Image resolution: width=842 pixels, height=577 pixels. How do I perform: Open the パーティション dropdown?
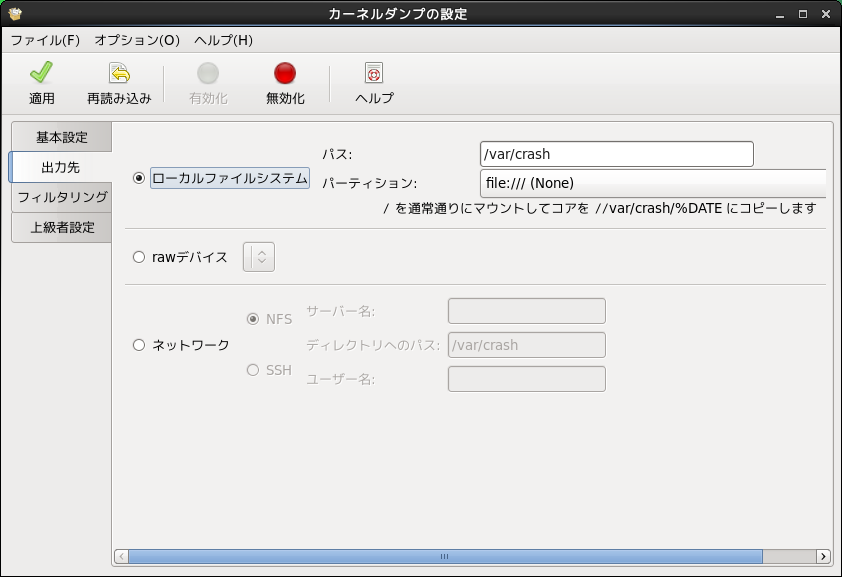[652, 183]
